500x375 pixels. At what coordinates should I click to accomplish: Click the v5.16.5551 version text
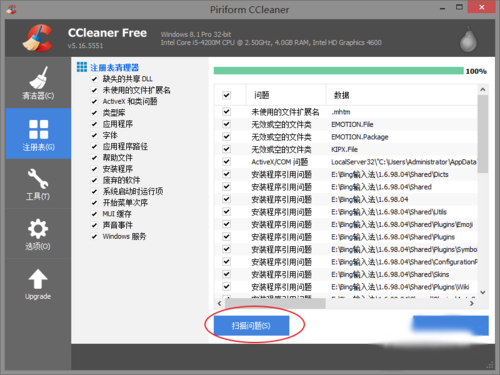click(85, 46)
